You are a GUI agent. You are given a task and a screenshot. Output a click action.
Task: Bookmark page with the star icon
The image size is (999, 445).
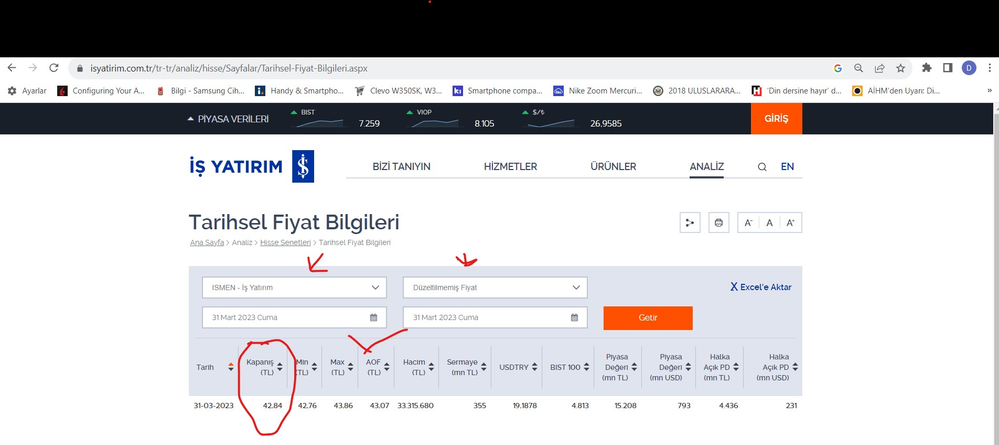[x=900, y=68]
